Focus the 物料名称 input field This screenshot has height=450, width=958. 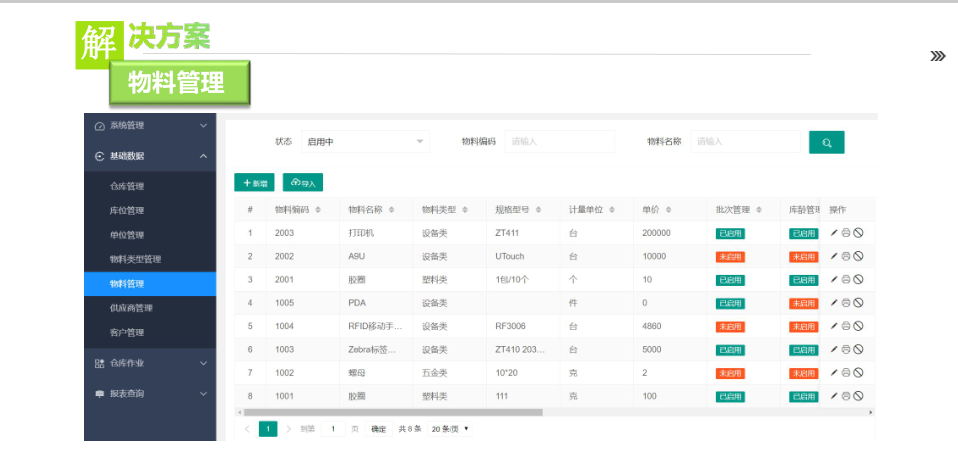[x=745, y=142]
